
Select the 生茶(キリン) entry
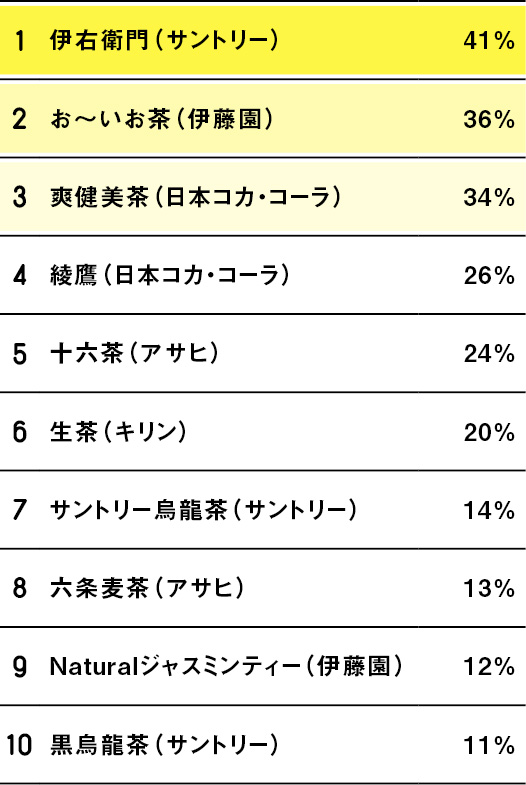pyautogui.click(x=118, y=432)
